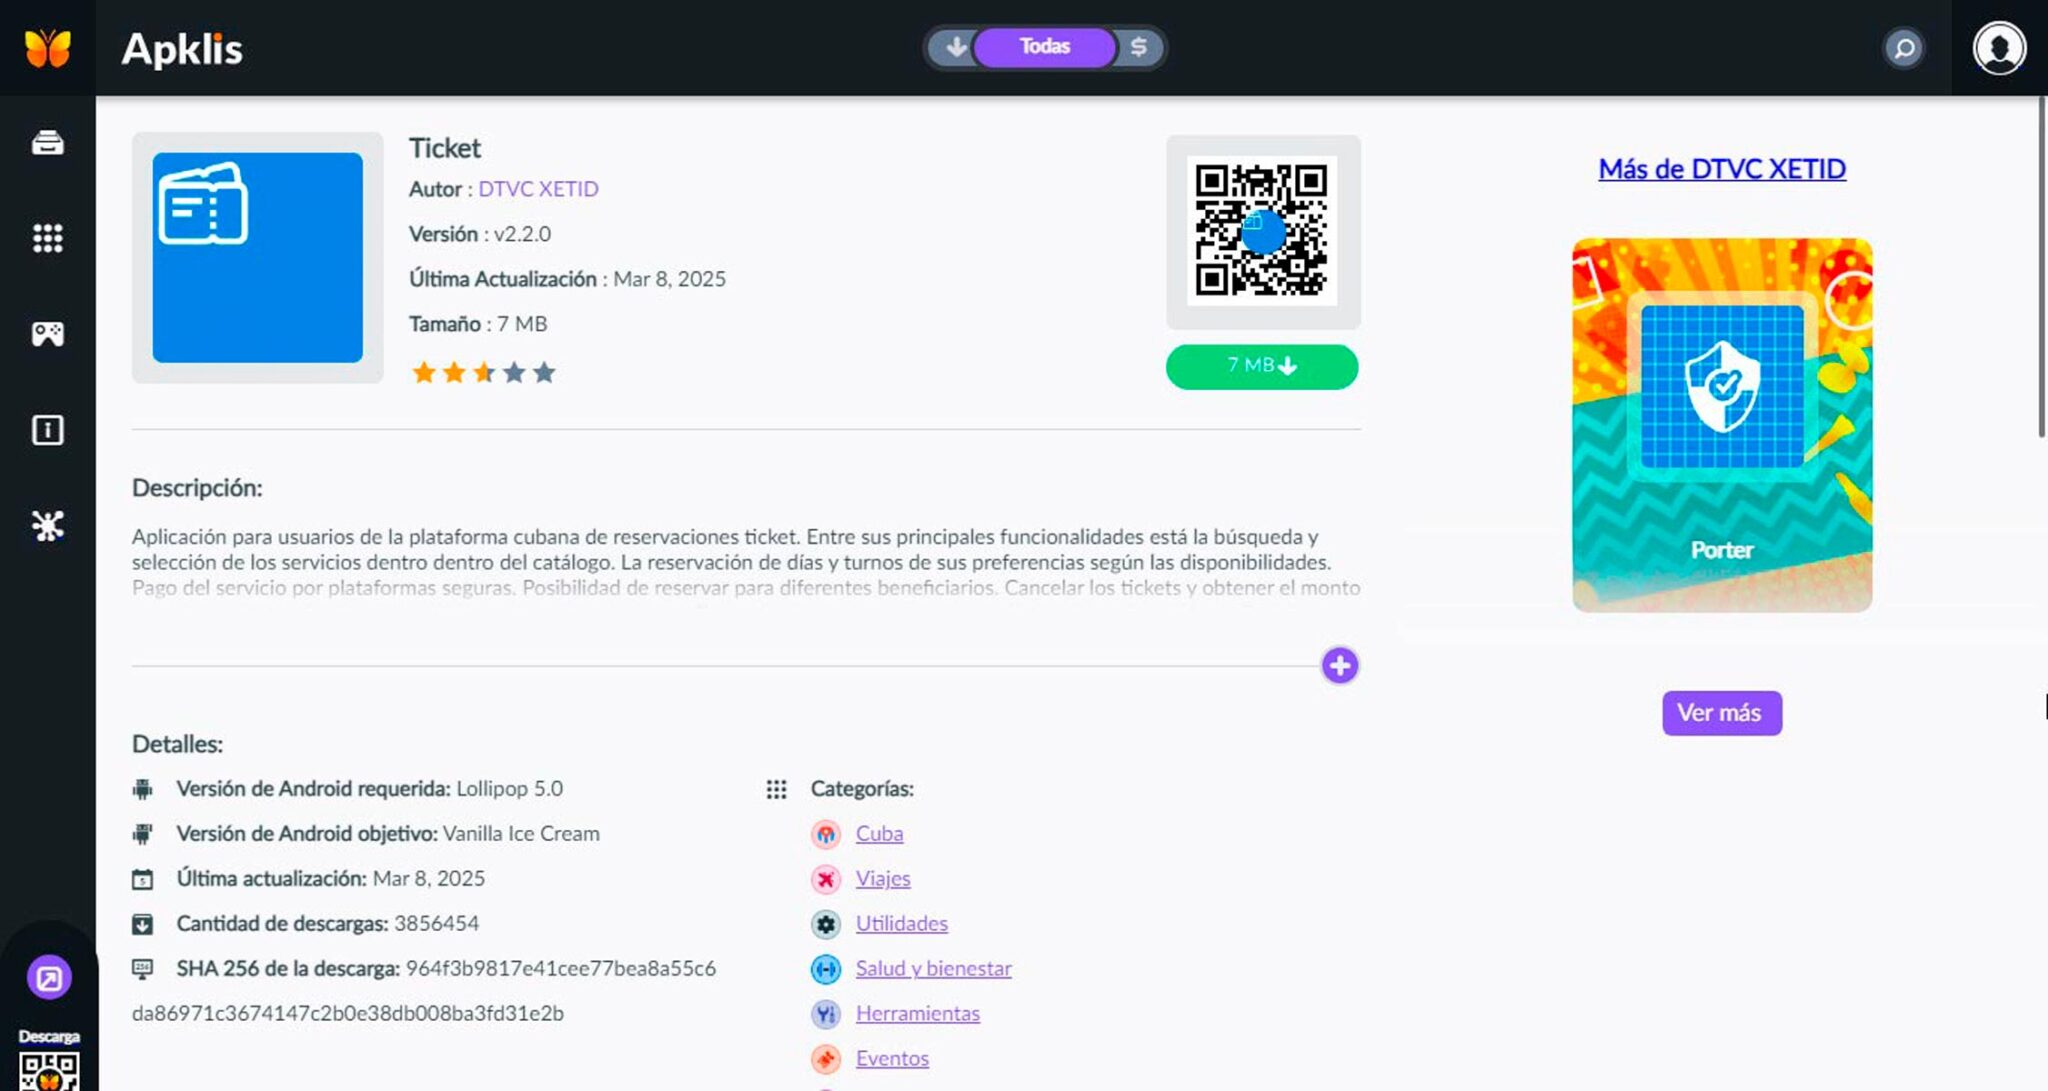Open the Utilidades category link
The width and height of the screenshot is (2048, 1091).
tap(902, 924)
